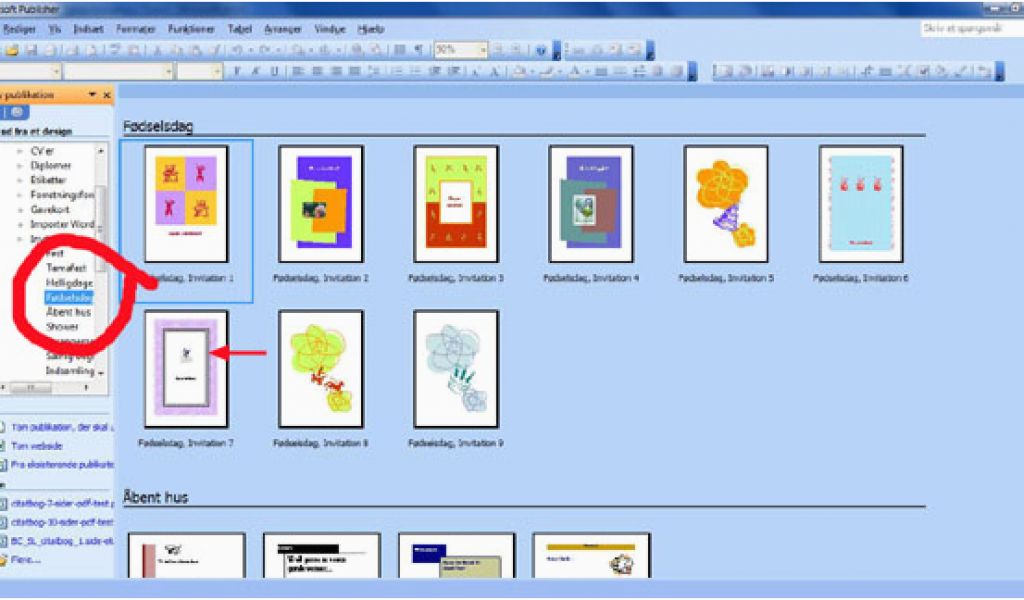Expand the CV'er tree node
Screen dimensions: 1024x600
(20, 151)
